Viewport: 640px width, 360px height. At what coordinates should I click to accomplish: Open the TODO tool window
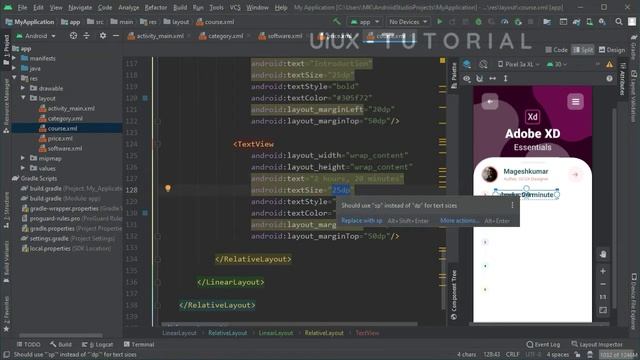click(x=28, y=344)
